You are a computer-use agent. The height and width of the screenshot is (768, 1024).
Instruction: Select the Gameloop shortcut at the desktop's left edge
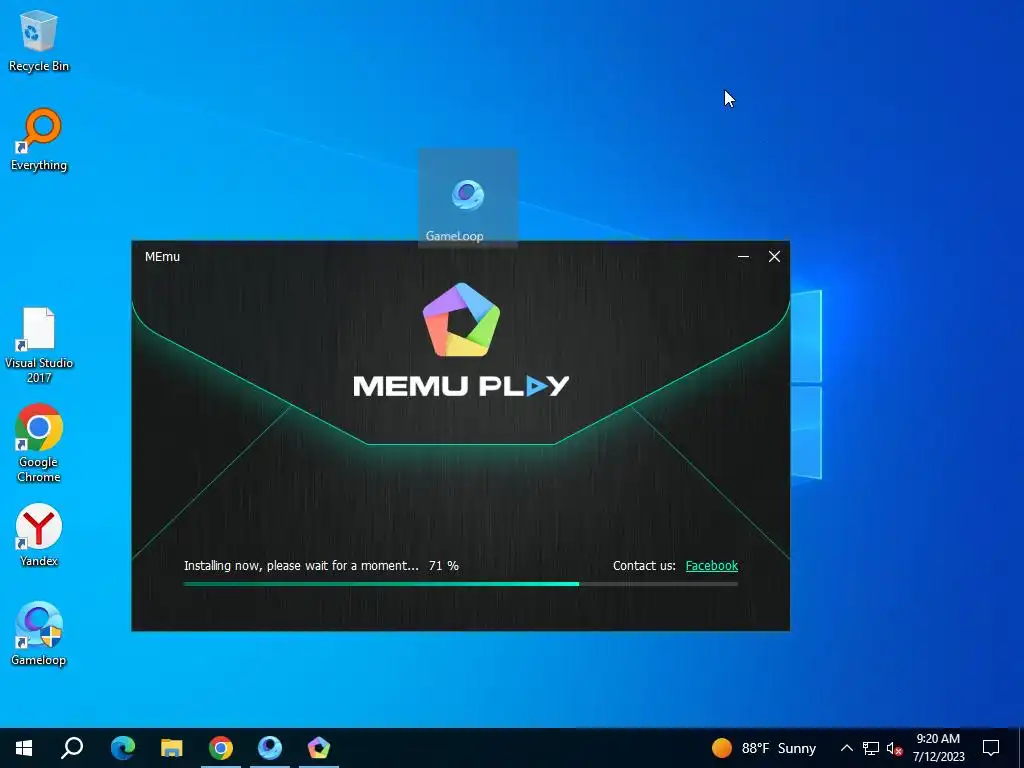[x=39, y=633]
